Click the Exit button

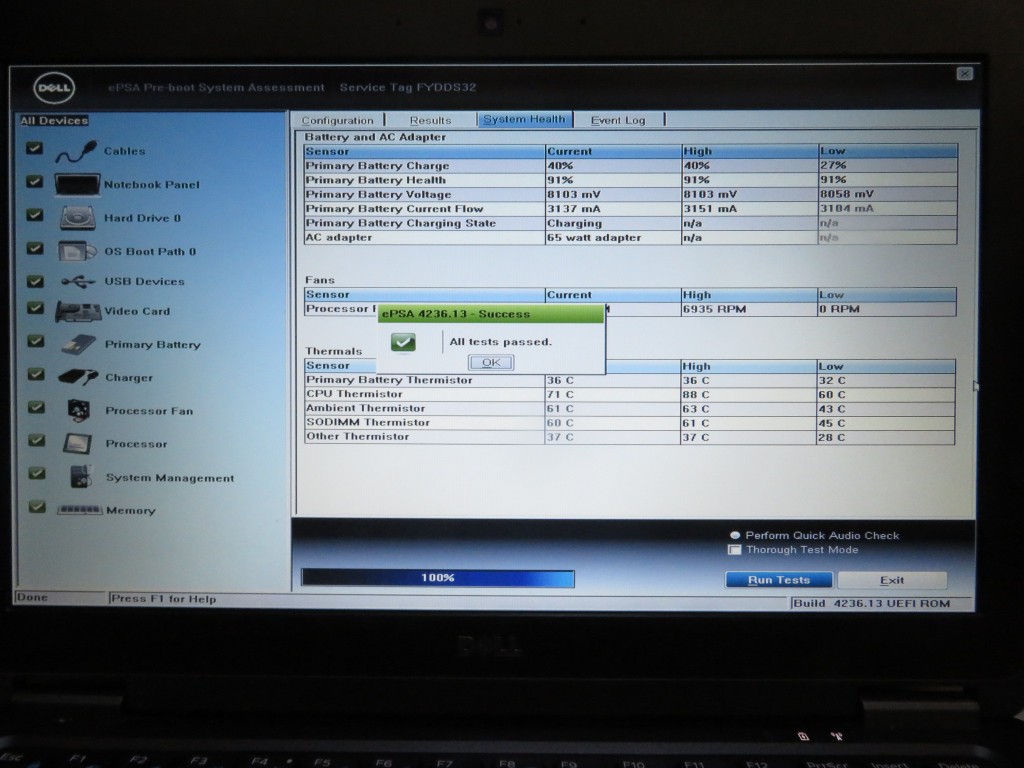[x=892, y=580]
